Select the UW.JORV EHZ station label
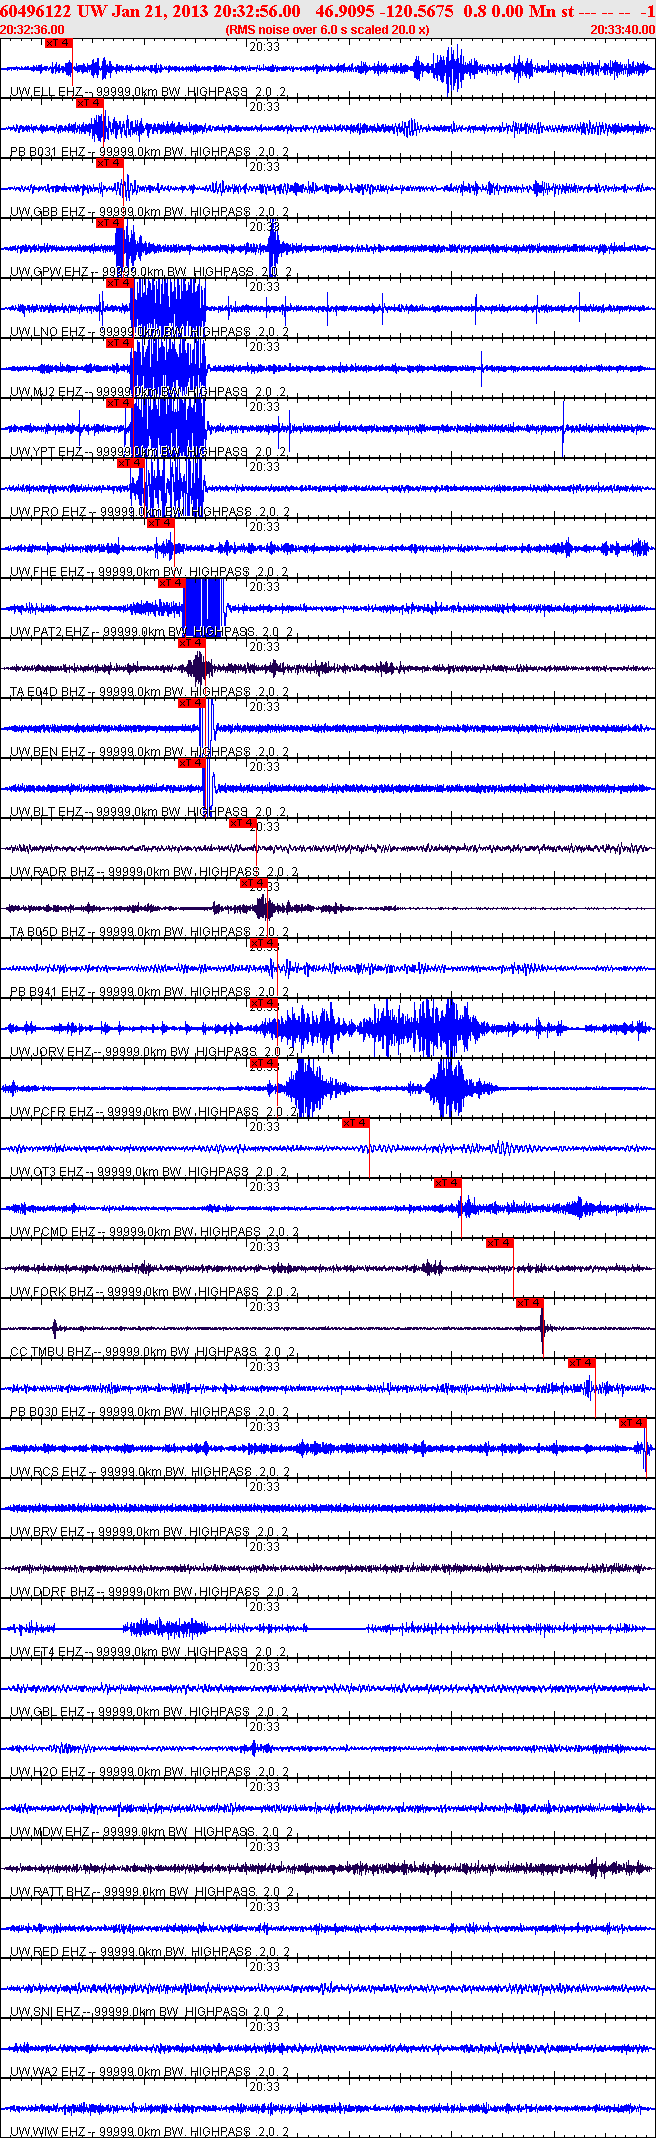Viewport: 656px width, 2138px height. [51, 1052]
